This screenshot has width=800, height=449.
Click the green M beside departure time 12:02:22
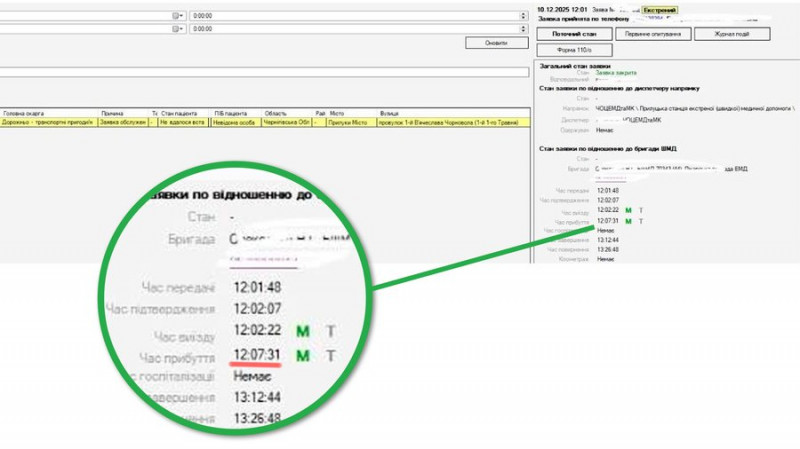(x=628, y=210)
